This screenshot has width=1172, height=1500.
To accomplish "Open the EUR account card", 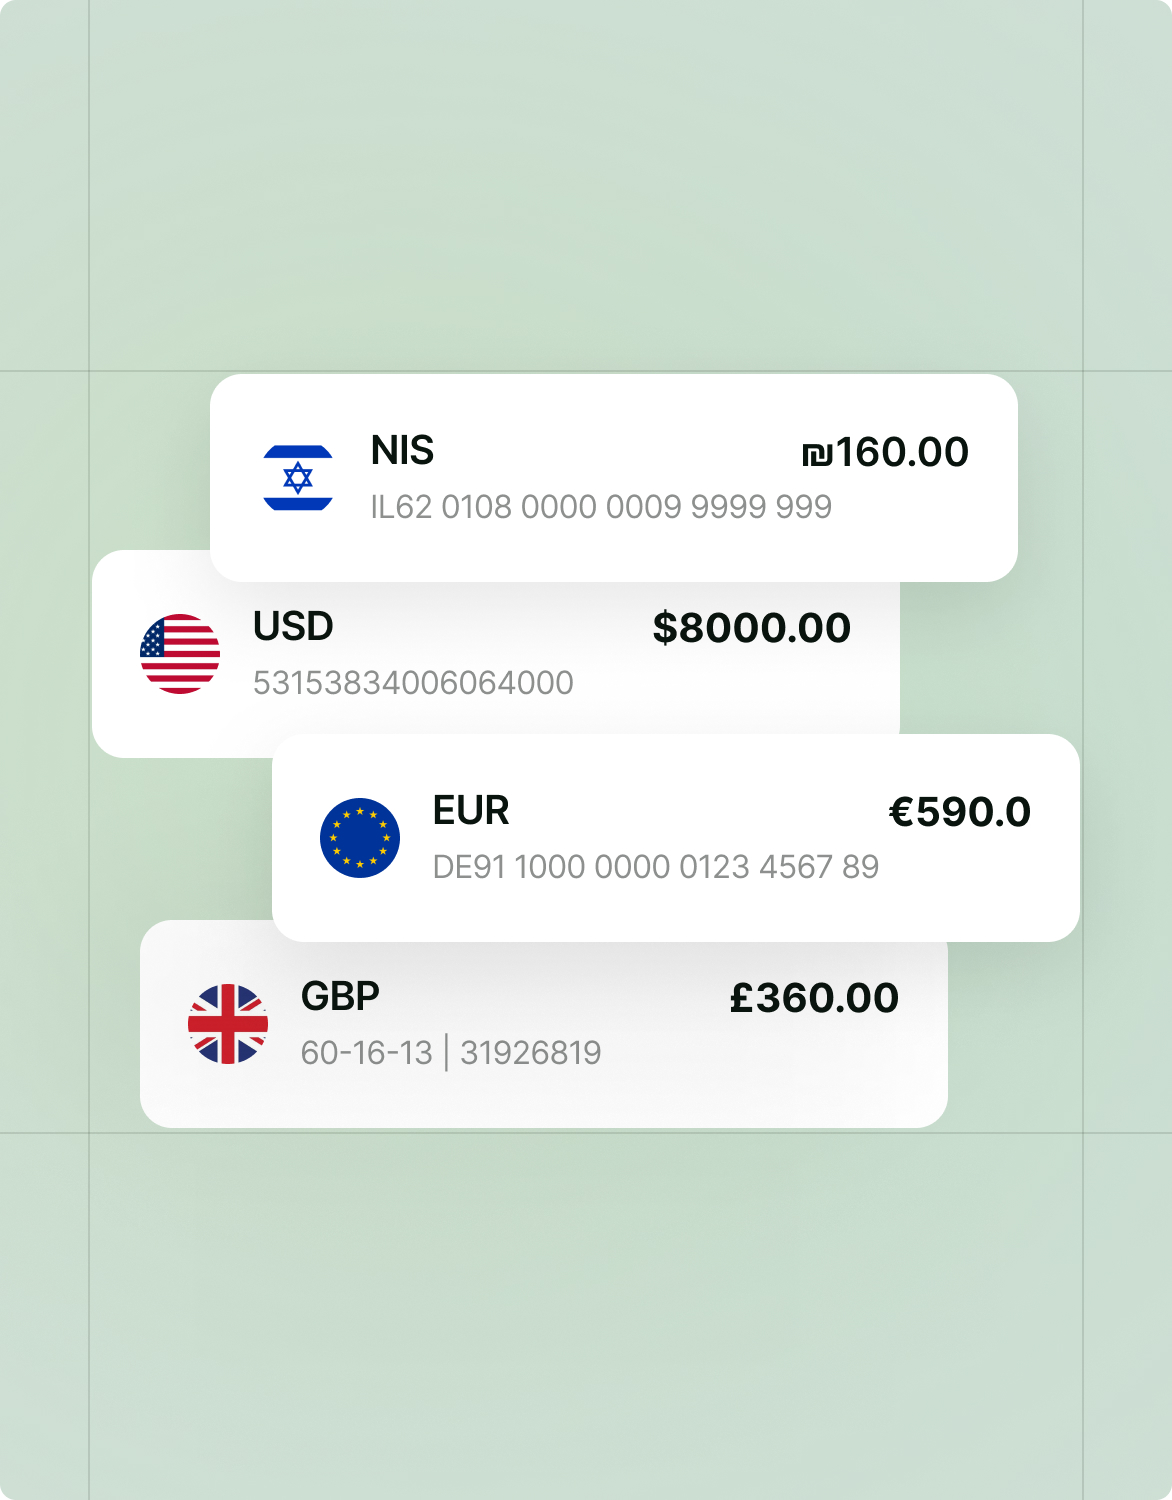I will [x=676, y=838].
